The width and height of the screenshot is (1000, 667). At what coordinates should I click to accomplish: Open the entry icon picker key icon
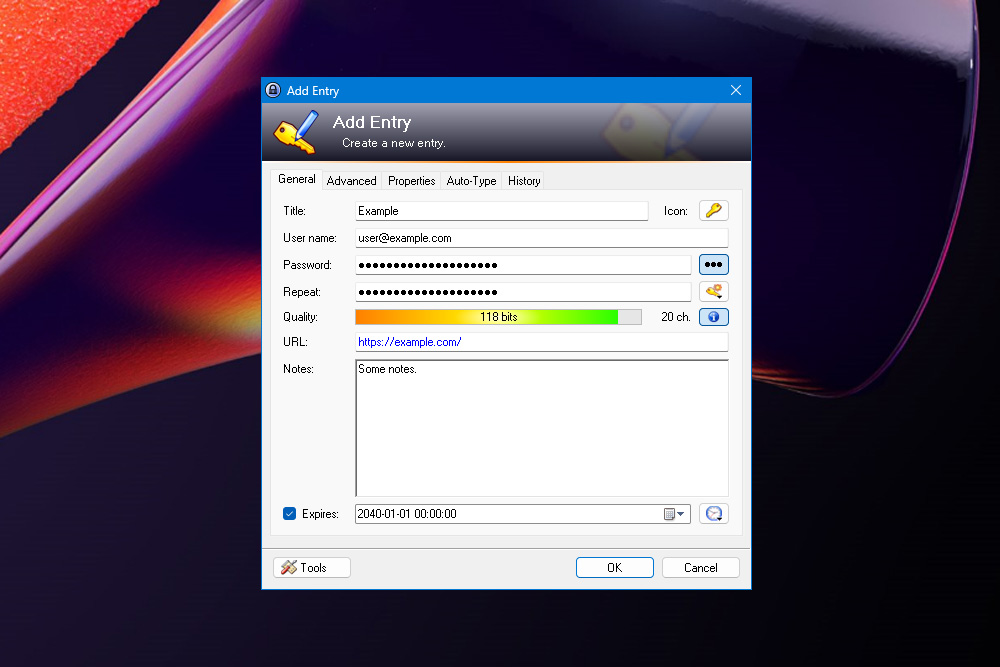tap(713, 211)
